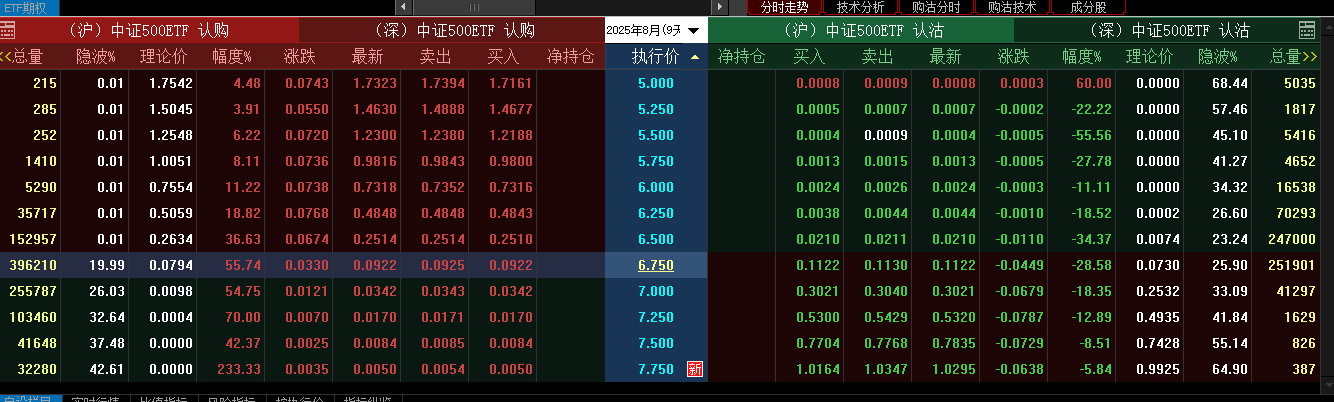The height and width of the screenshot is (402, 1334).
Task: Sort calls by the 隐波% column
Action: click(96, 57)
